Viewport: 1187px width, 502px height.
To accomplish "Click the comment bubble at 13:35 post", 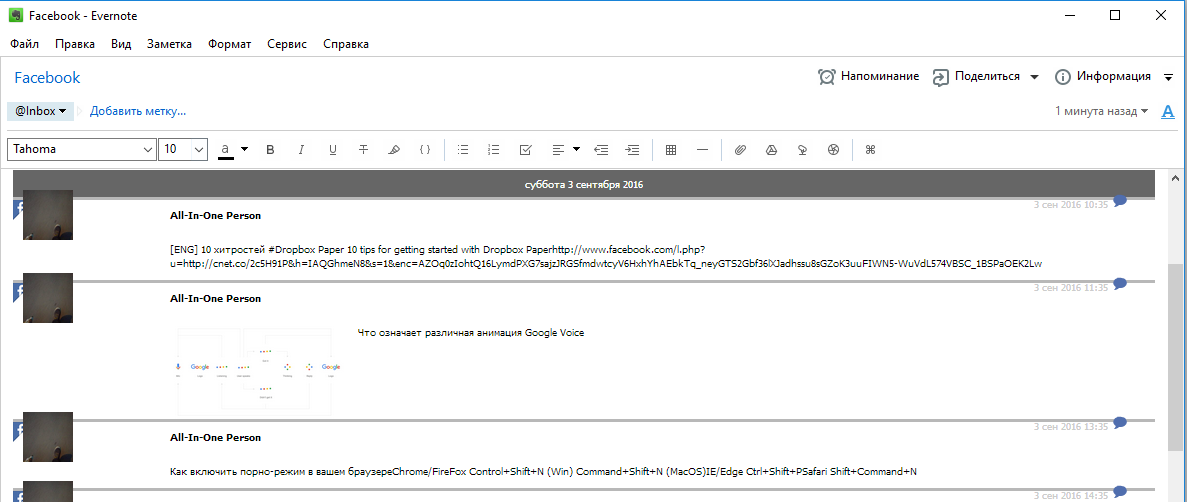I will 1120,422.
